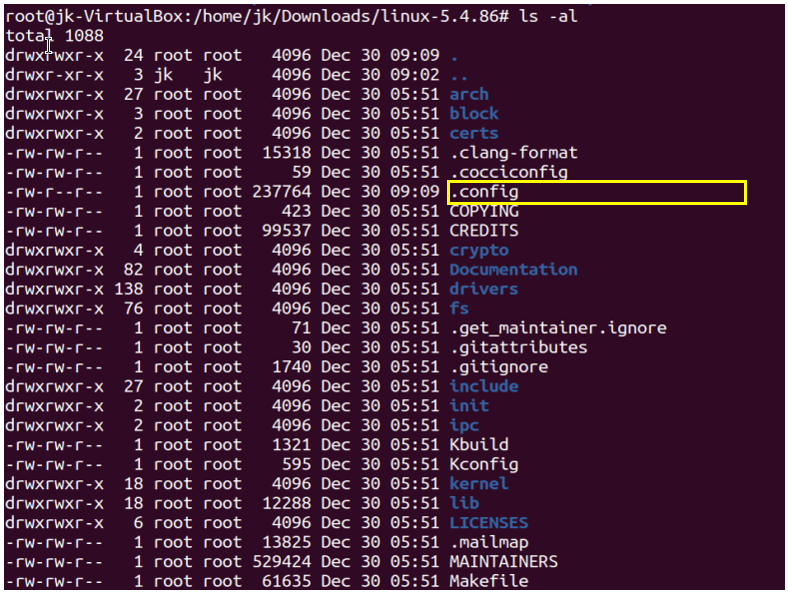Image resolution: width=788 pixels, height=593 pixels.
Task: Click the Documentation directory name
Action: pyautogui.click(x=514, y=270)
